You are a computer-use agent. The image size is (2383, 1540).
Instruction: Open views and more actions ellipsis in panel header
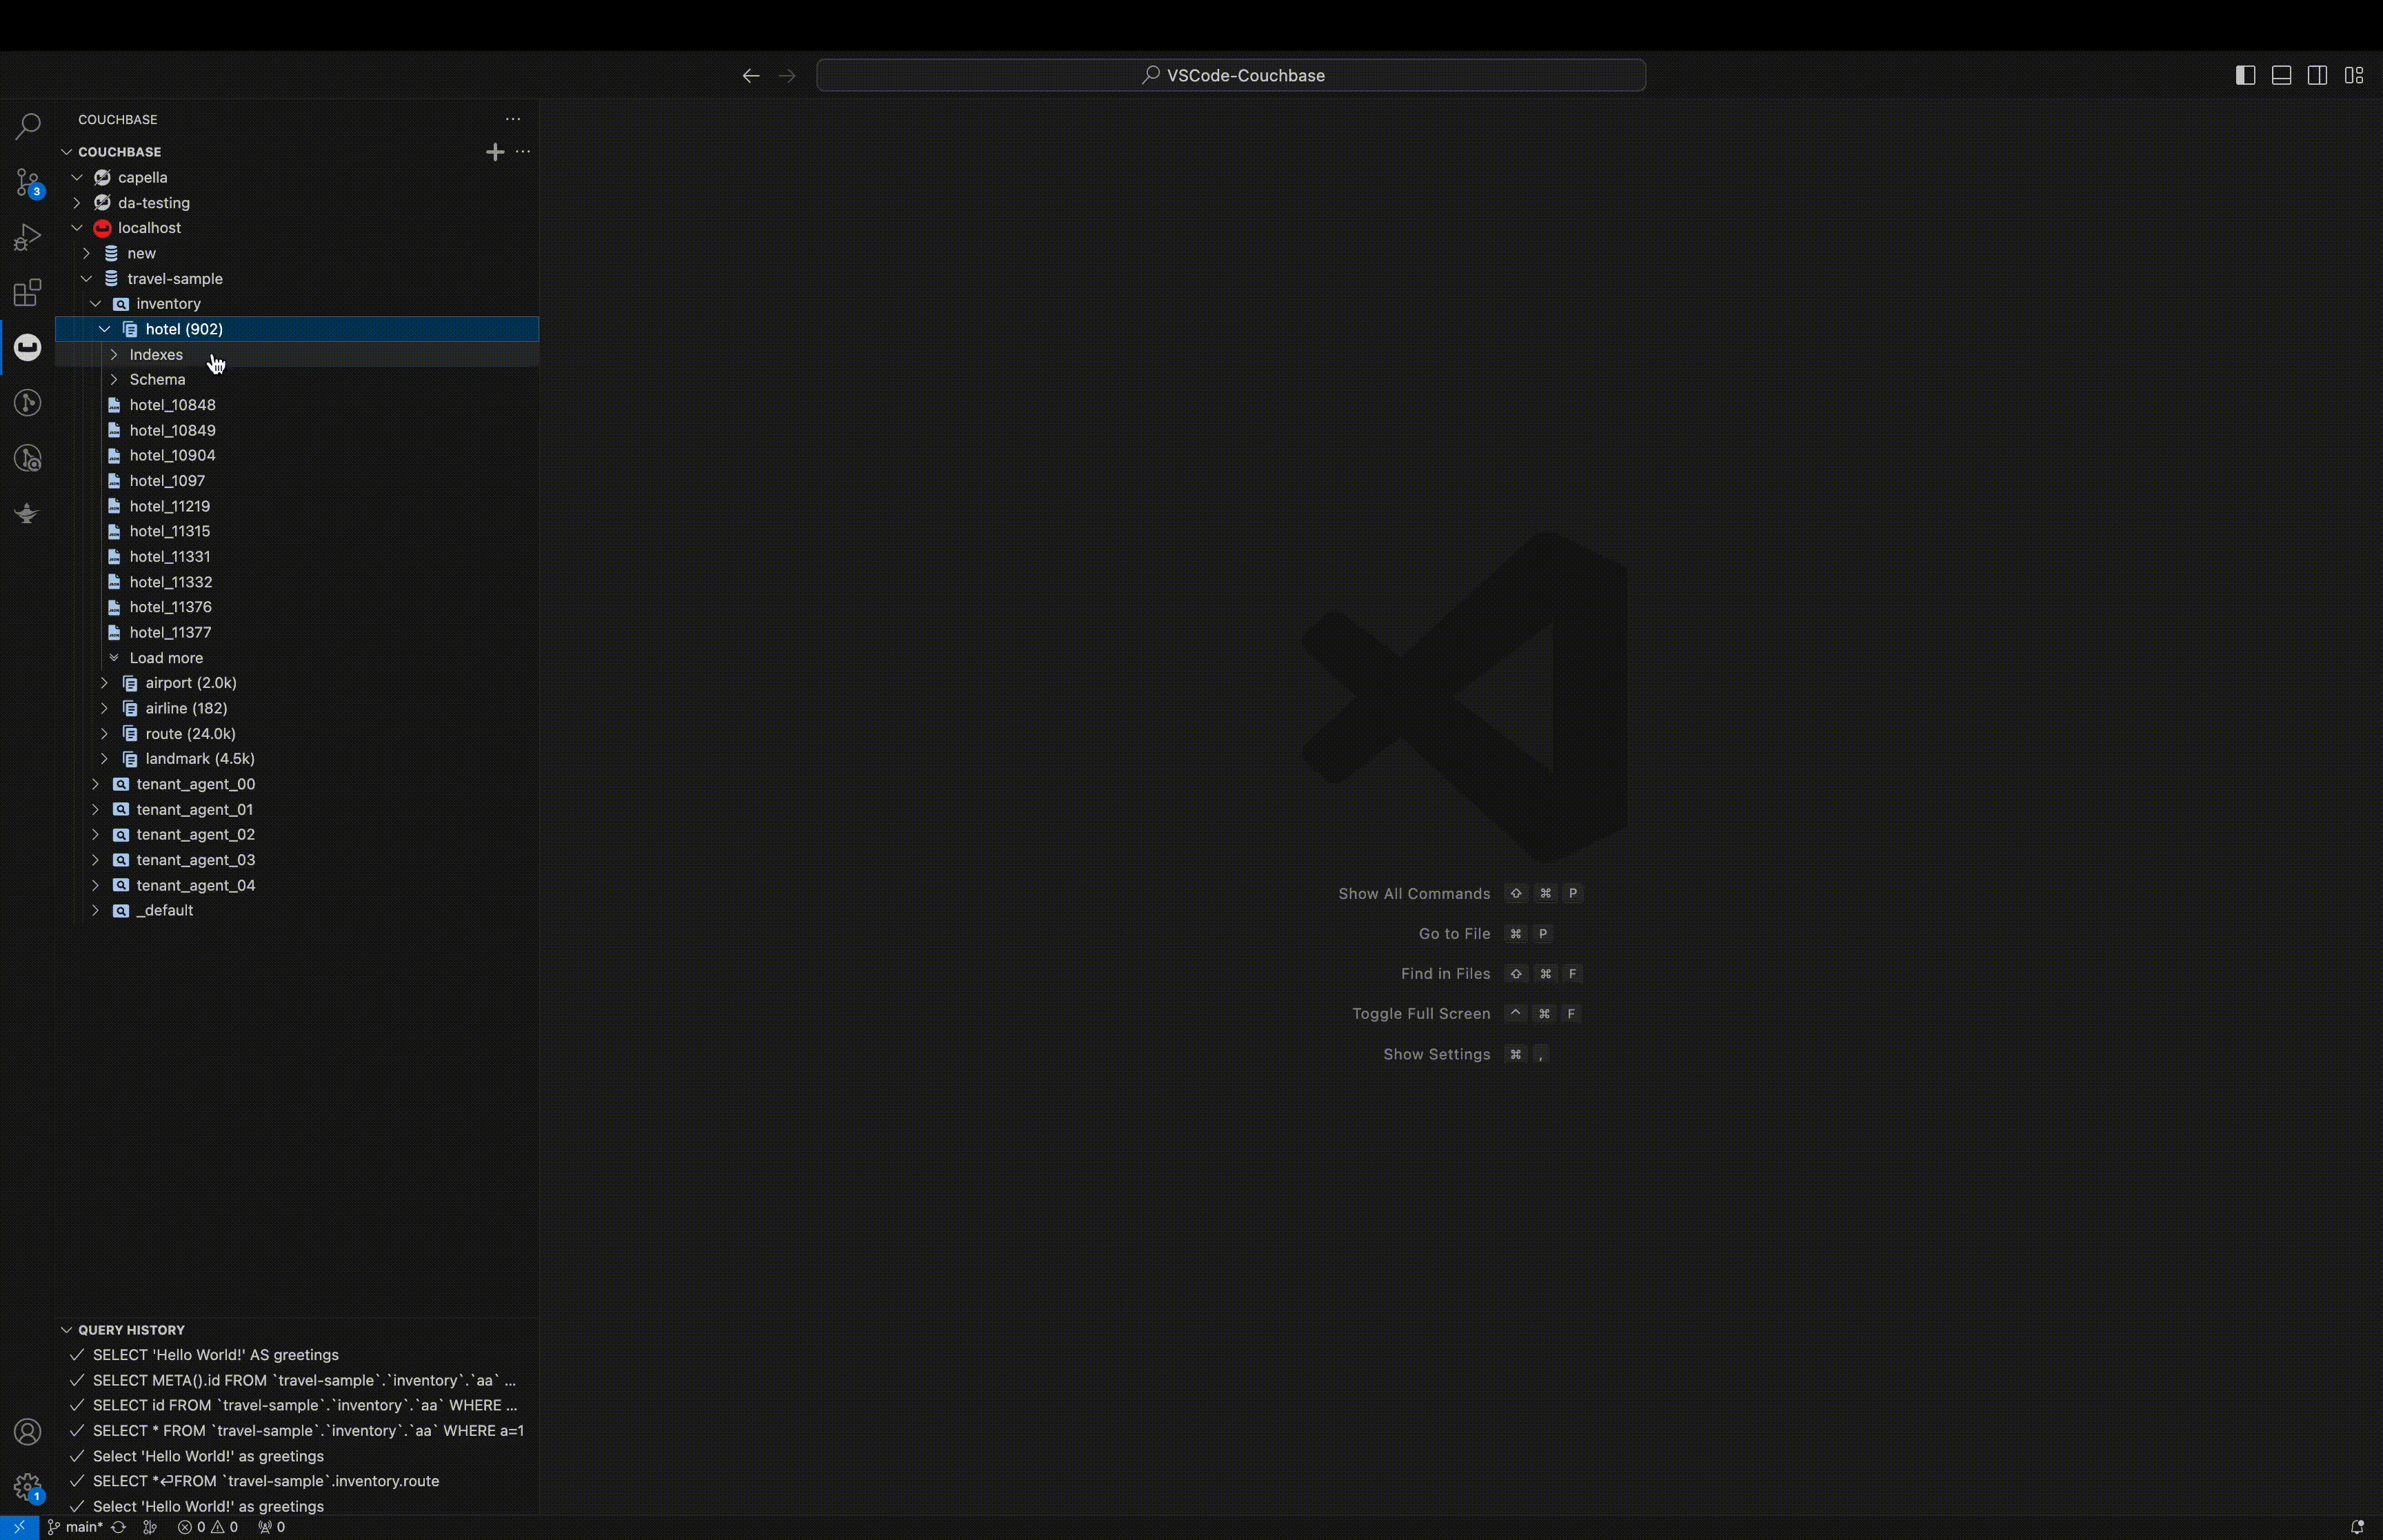(513, 119)
